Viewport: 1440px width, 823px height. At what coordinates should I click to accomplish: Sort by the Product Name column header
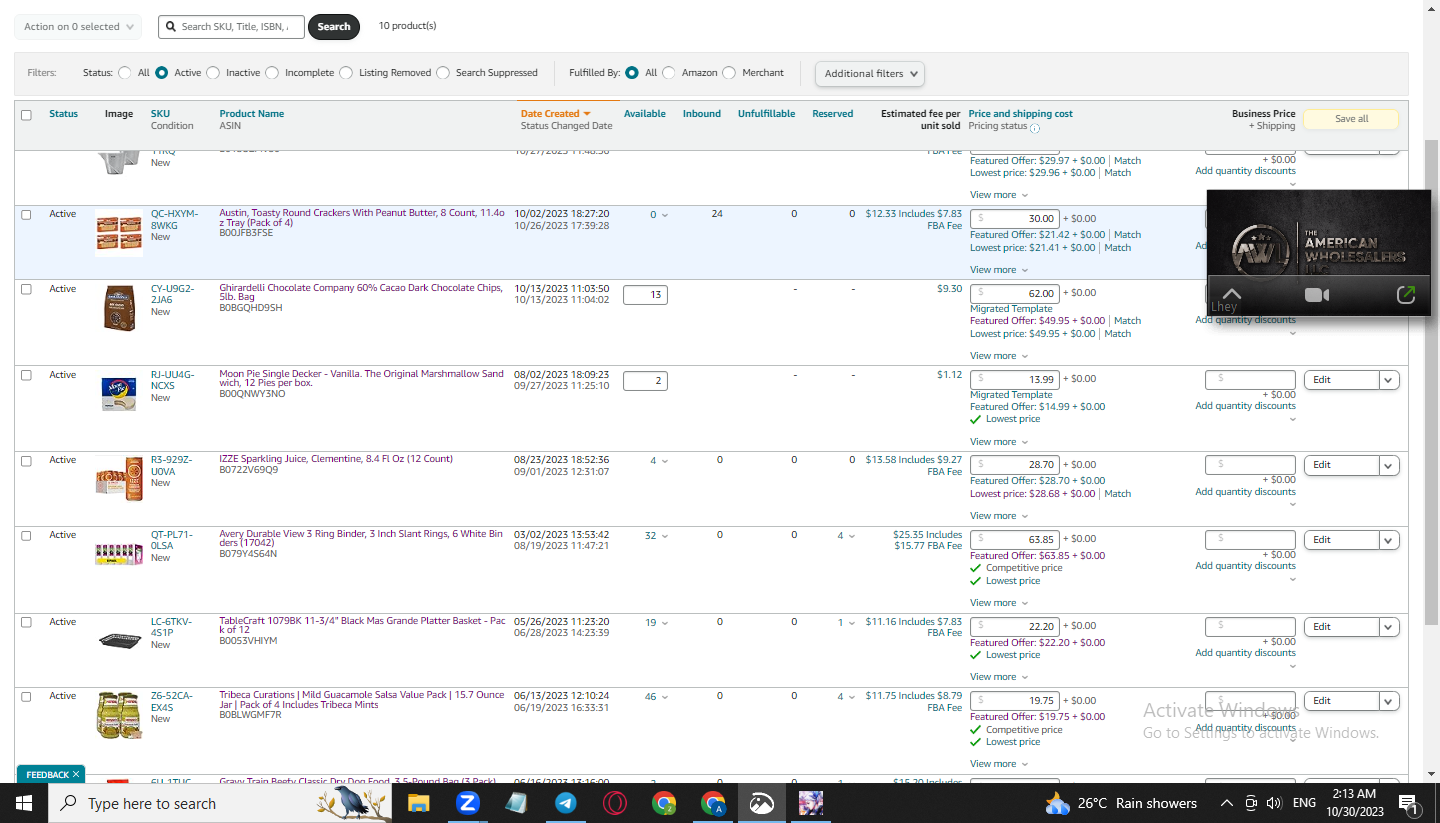(x=252, y=114)
